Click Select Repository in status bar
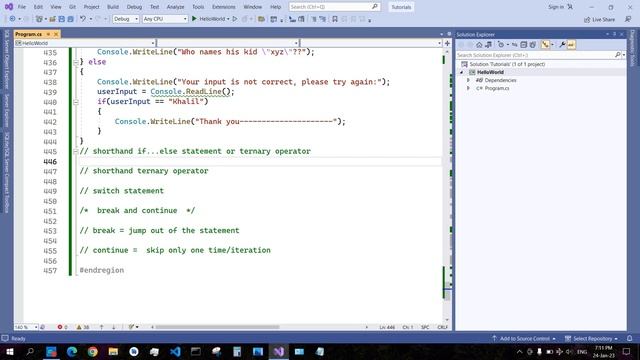640x360 pixels. (591, 338)
